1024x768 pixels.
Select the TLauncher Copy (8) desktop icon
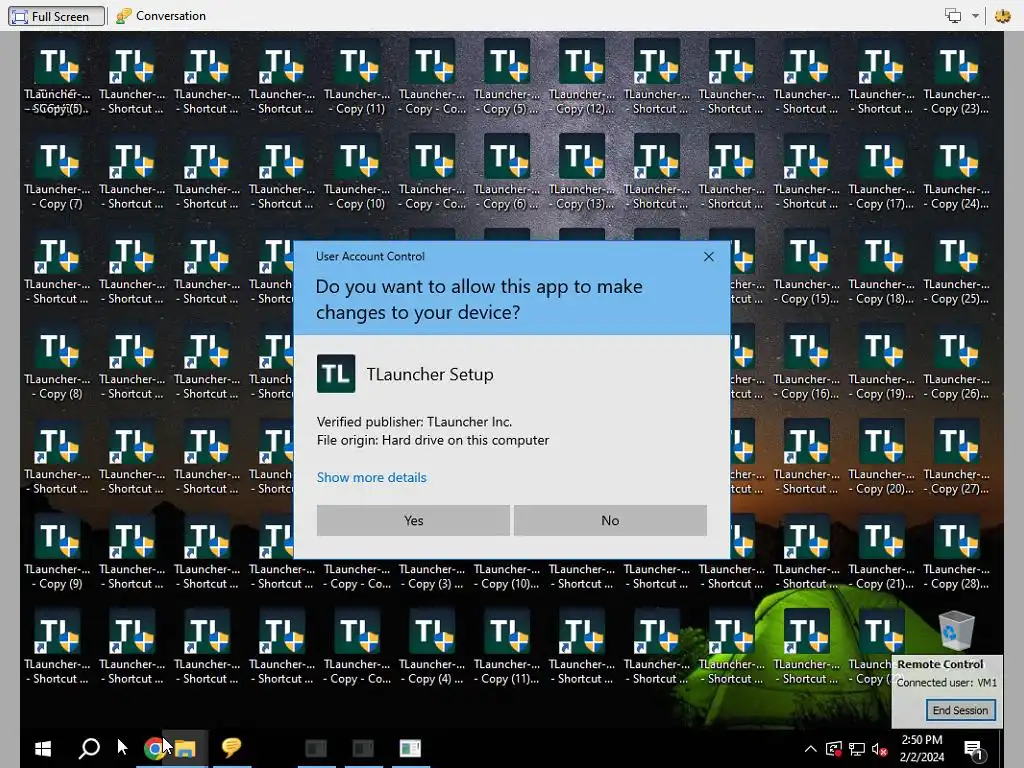coord(57,363)
